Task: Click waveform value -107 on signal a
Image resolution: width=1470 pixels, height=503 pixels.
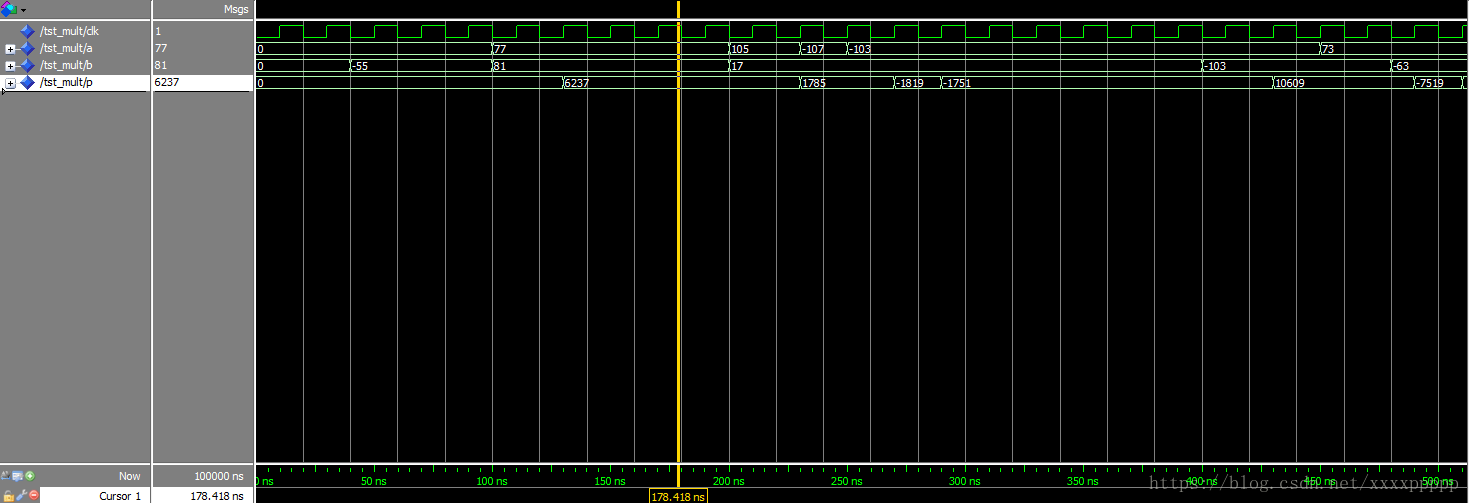Action: [x=813, y=49]
